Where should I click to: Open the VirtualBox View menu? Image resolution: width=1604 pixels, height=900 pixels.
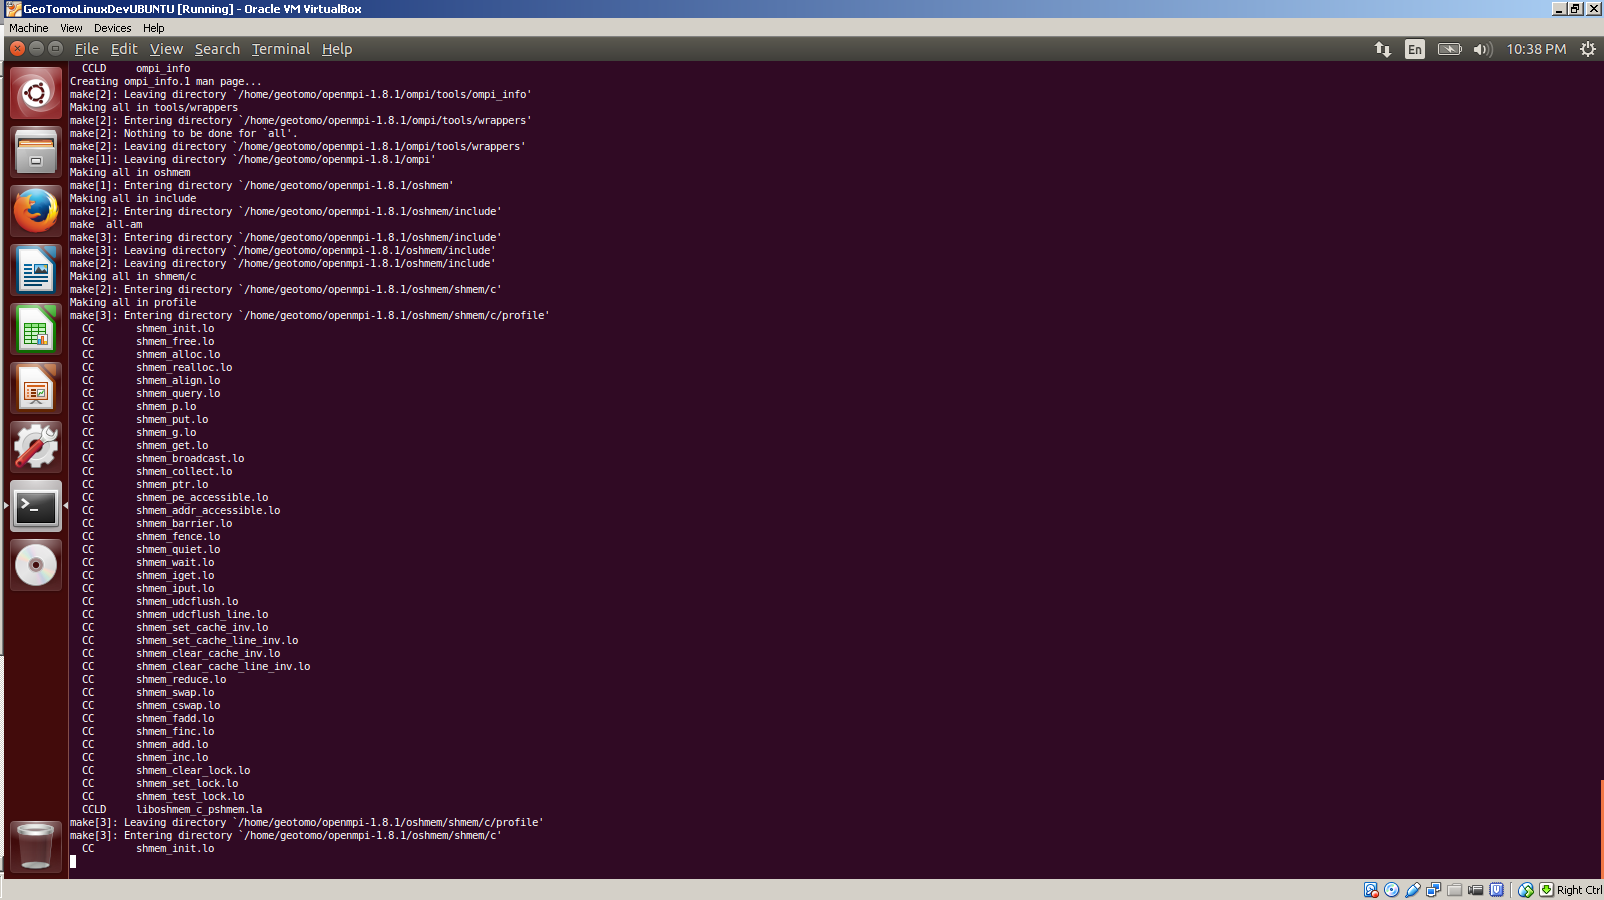(71, 28)
